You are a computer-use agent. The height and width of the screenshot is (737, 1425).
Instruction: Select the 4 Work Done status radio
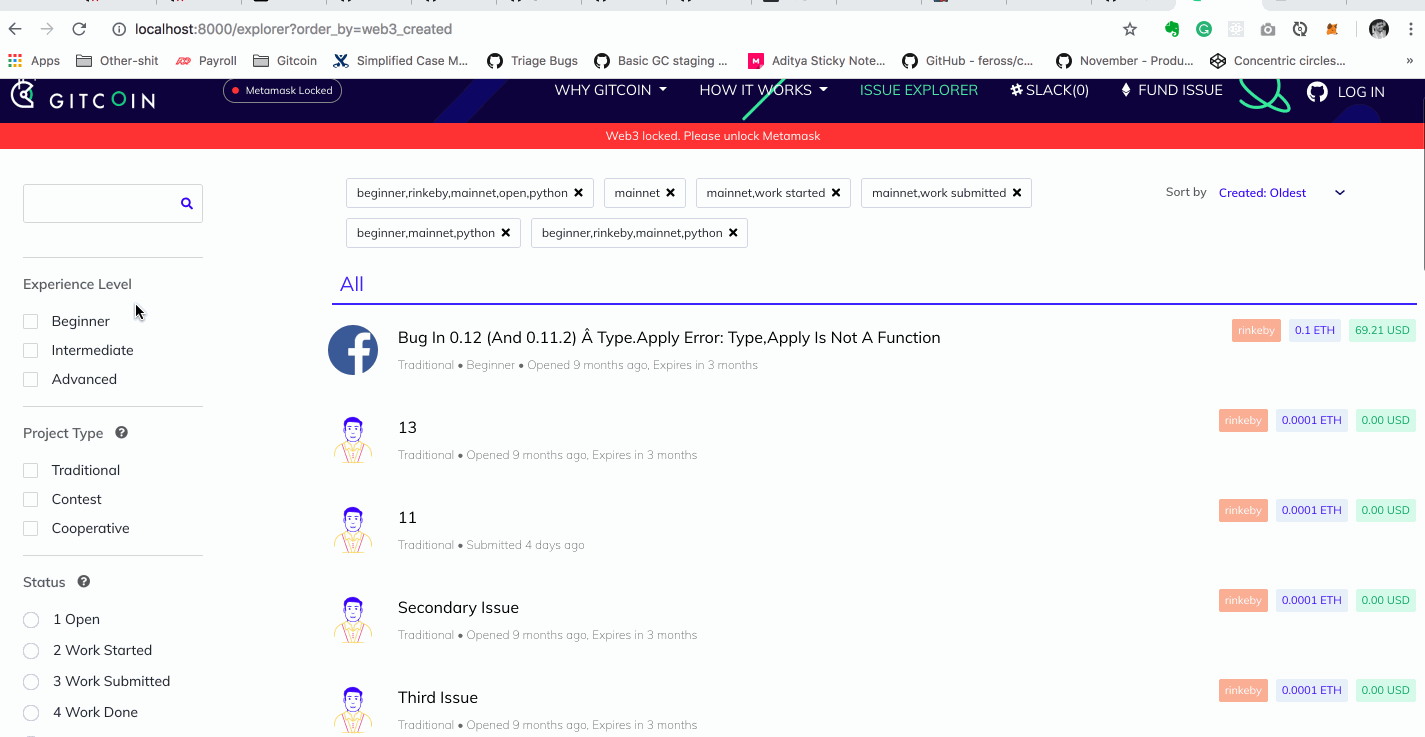tap(31, 713)
